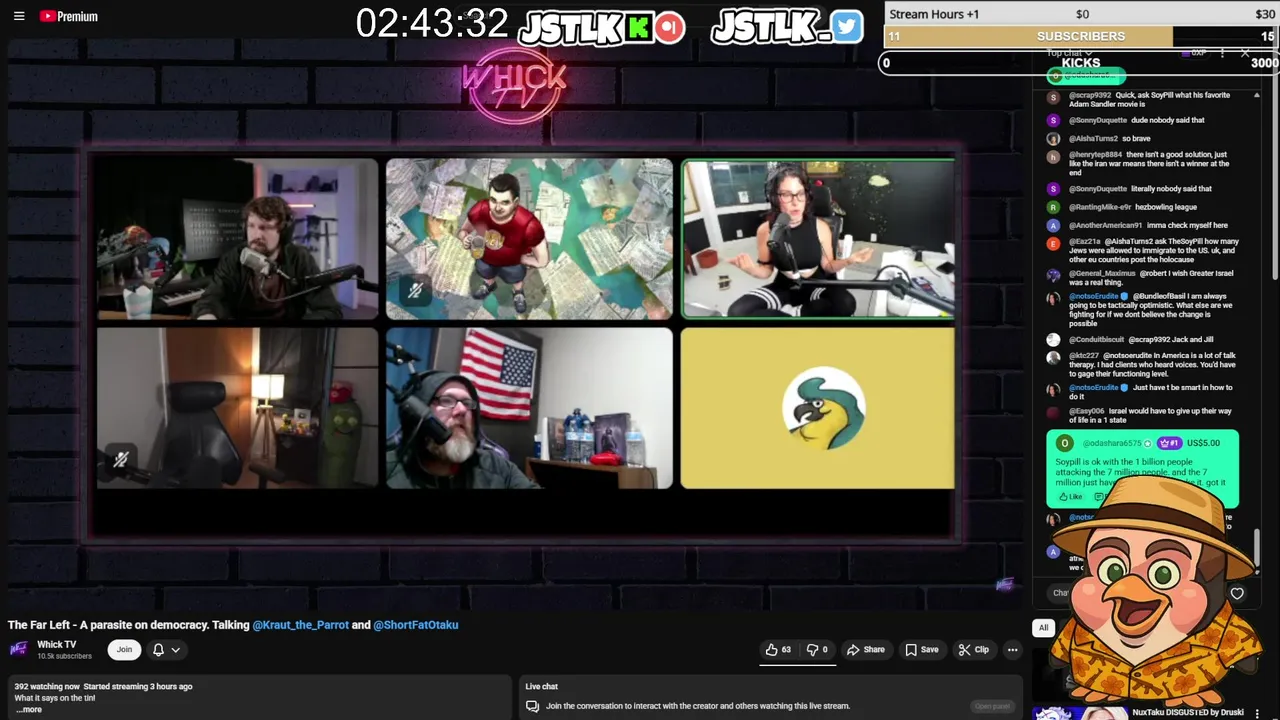The image size is (1280, 720).
Task: Click the Join membership button
Action: tap(124, 650)
